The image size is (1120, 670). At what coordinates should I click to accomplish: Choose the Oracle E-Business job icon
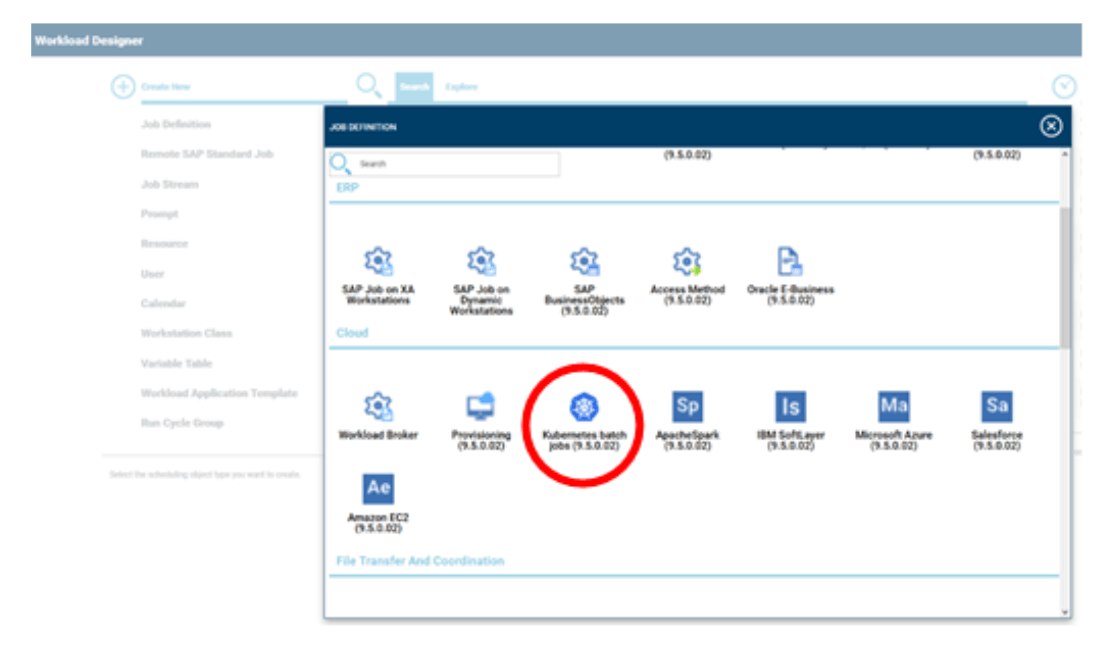(790, 262)
